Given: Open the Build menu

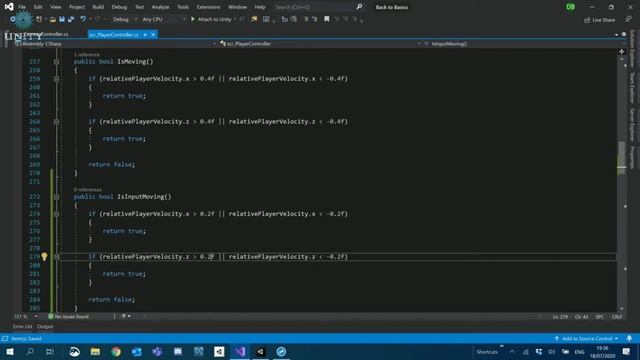Looking at the screenshot, I should (98, 7).
